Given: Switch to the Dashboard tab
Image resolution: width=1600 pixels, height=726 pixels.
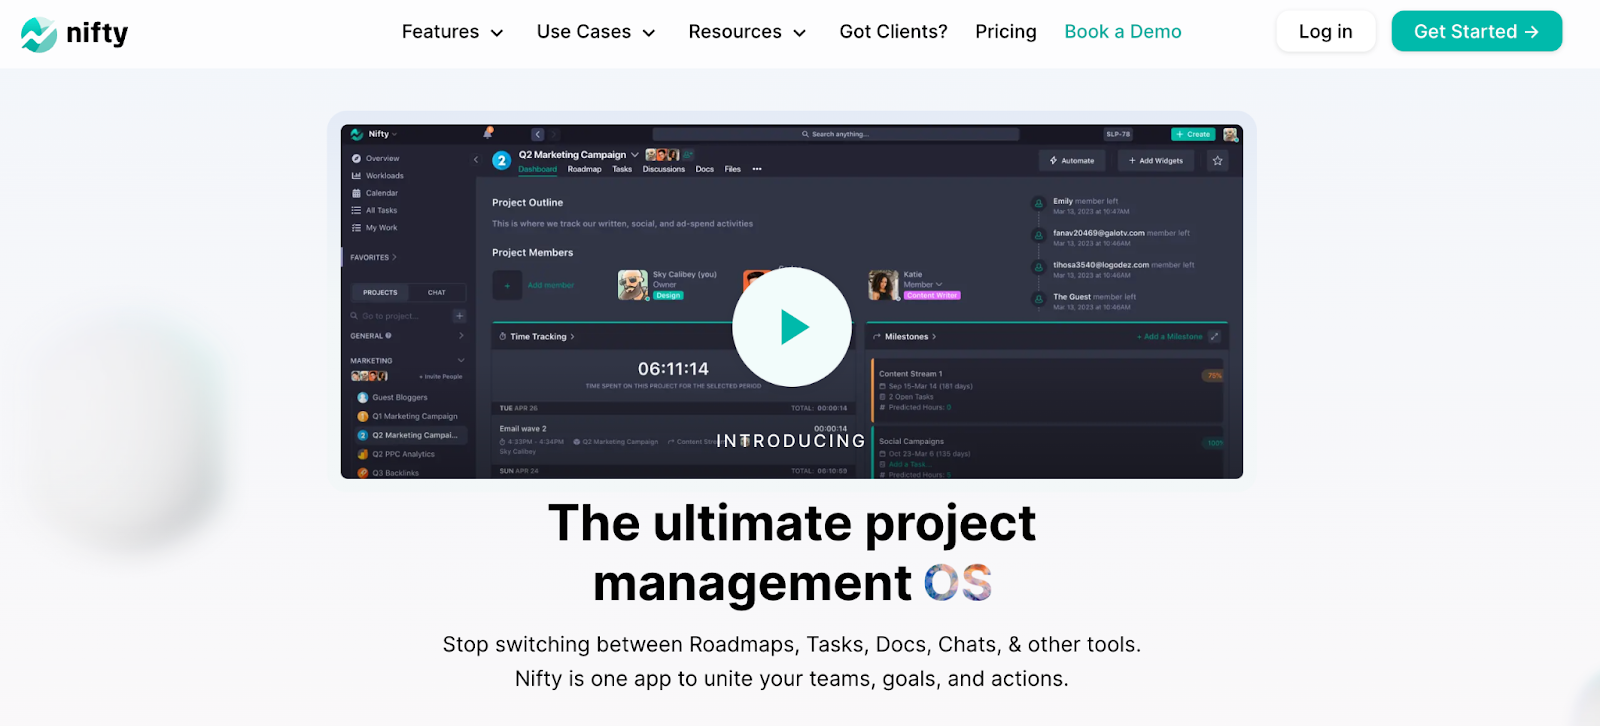Looking at the screenshot, I should pyautogui.click(x=538, y=169).
